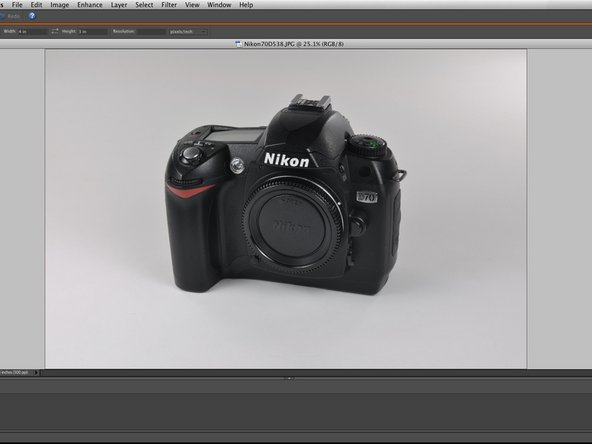Click the project bin panel collapse handle
The width and height of the screenshot is (592, 444).
(x=289, y=378)
